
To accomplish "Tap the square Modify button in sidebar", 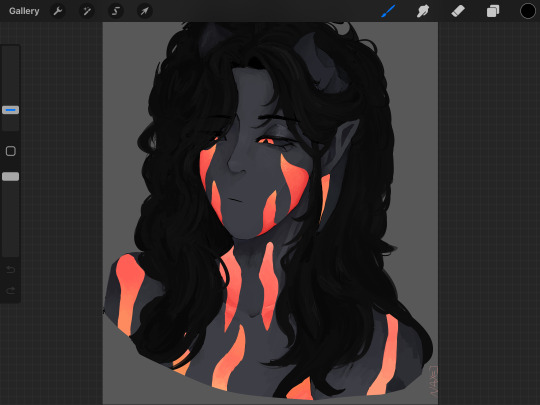I will point(11,151).
